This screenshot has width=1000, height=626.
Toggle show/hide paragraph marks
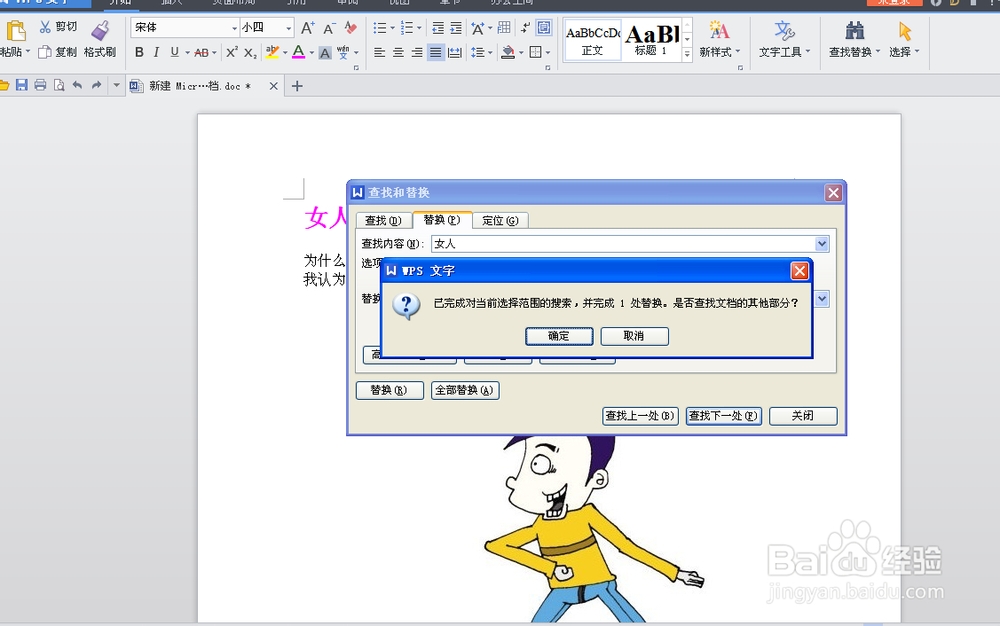(x=525, y=27)
